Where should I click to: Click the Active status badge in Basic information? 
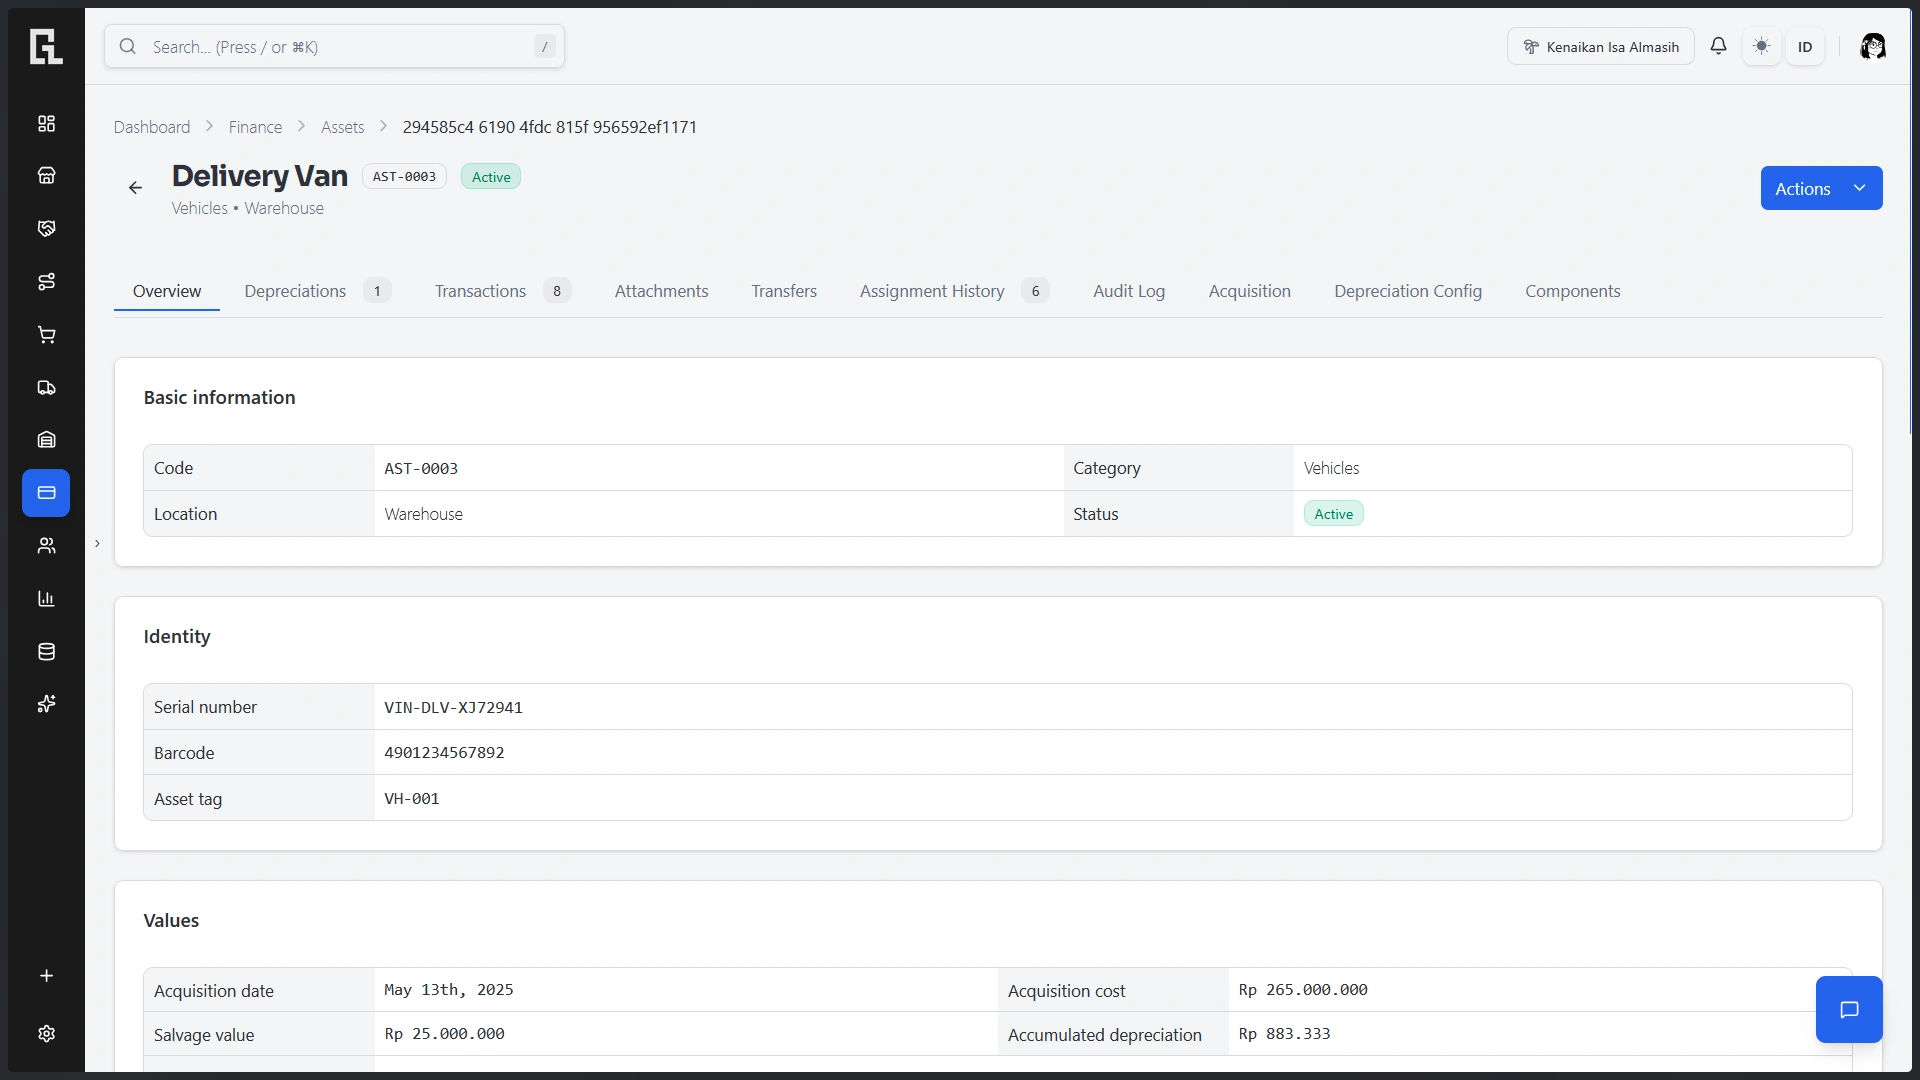pos(1333,514)
